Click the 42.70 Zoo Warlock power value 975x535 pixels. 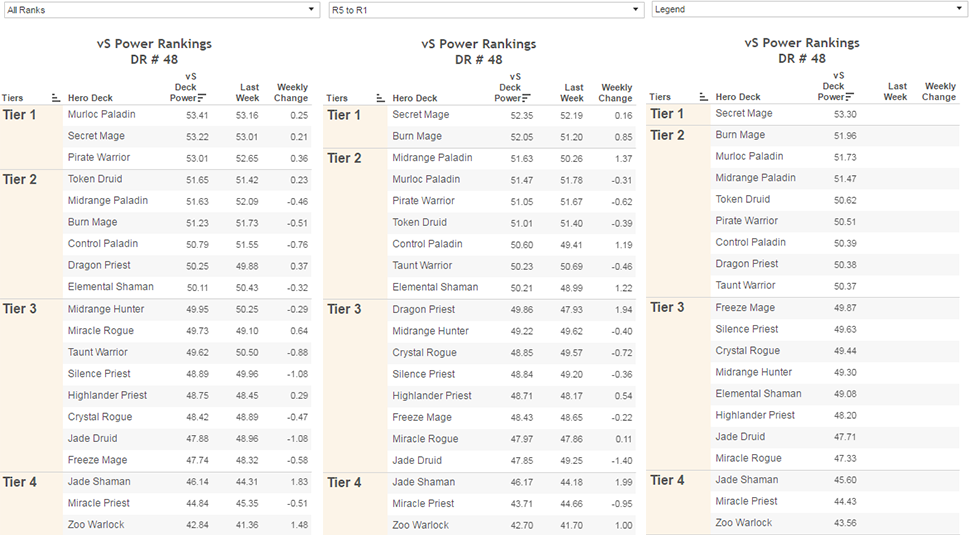pos(522,525)
